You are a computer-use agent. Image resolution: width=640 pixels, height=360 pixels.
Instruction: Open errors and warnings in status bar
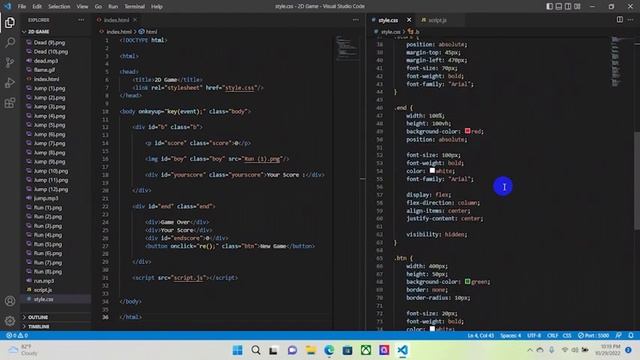click(x=17, y=336)
